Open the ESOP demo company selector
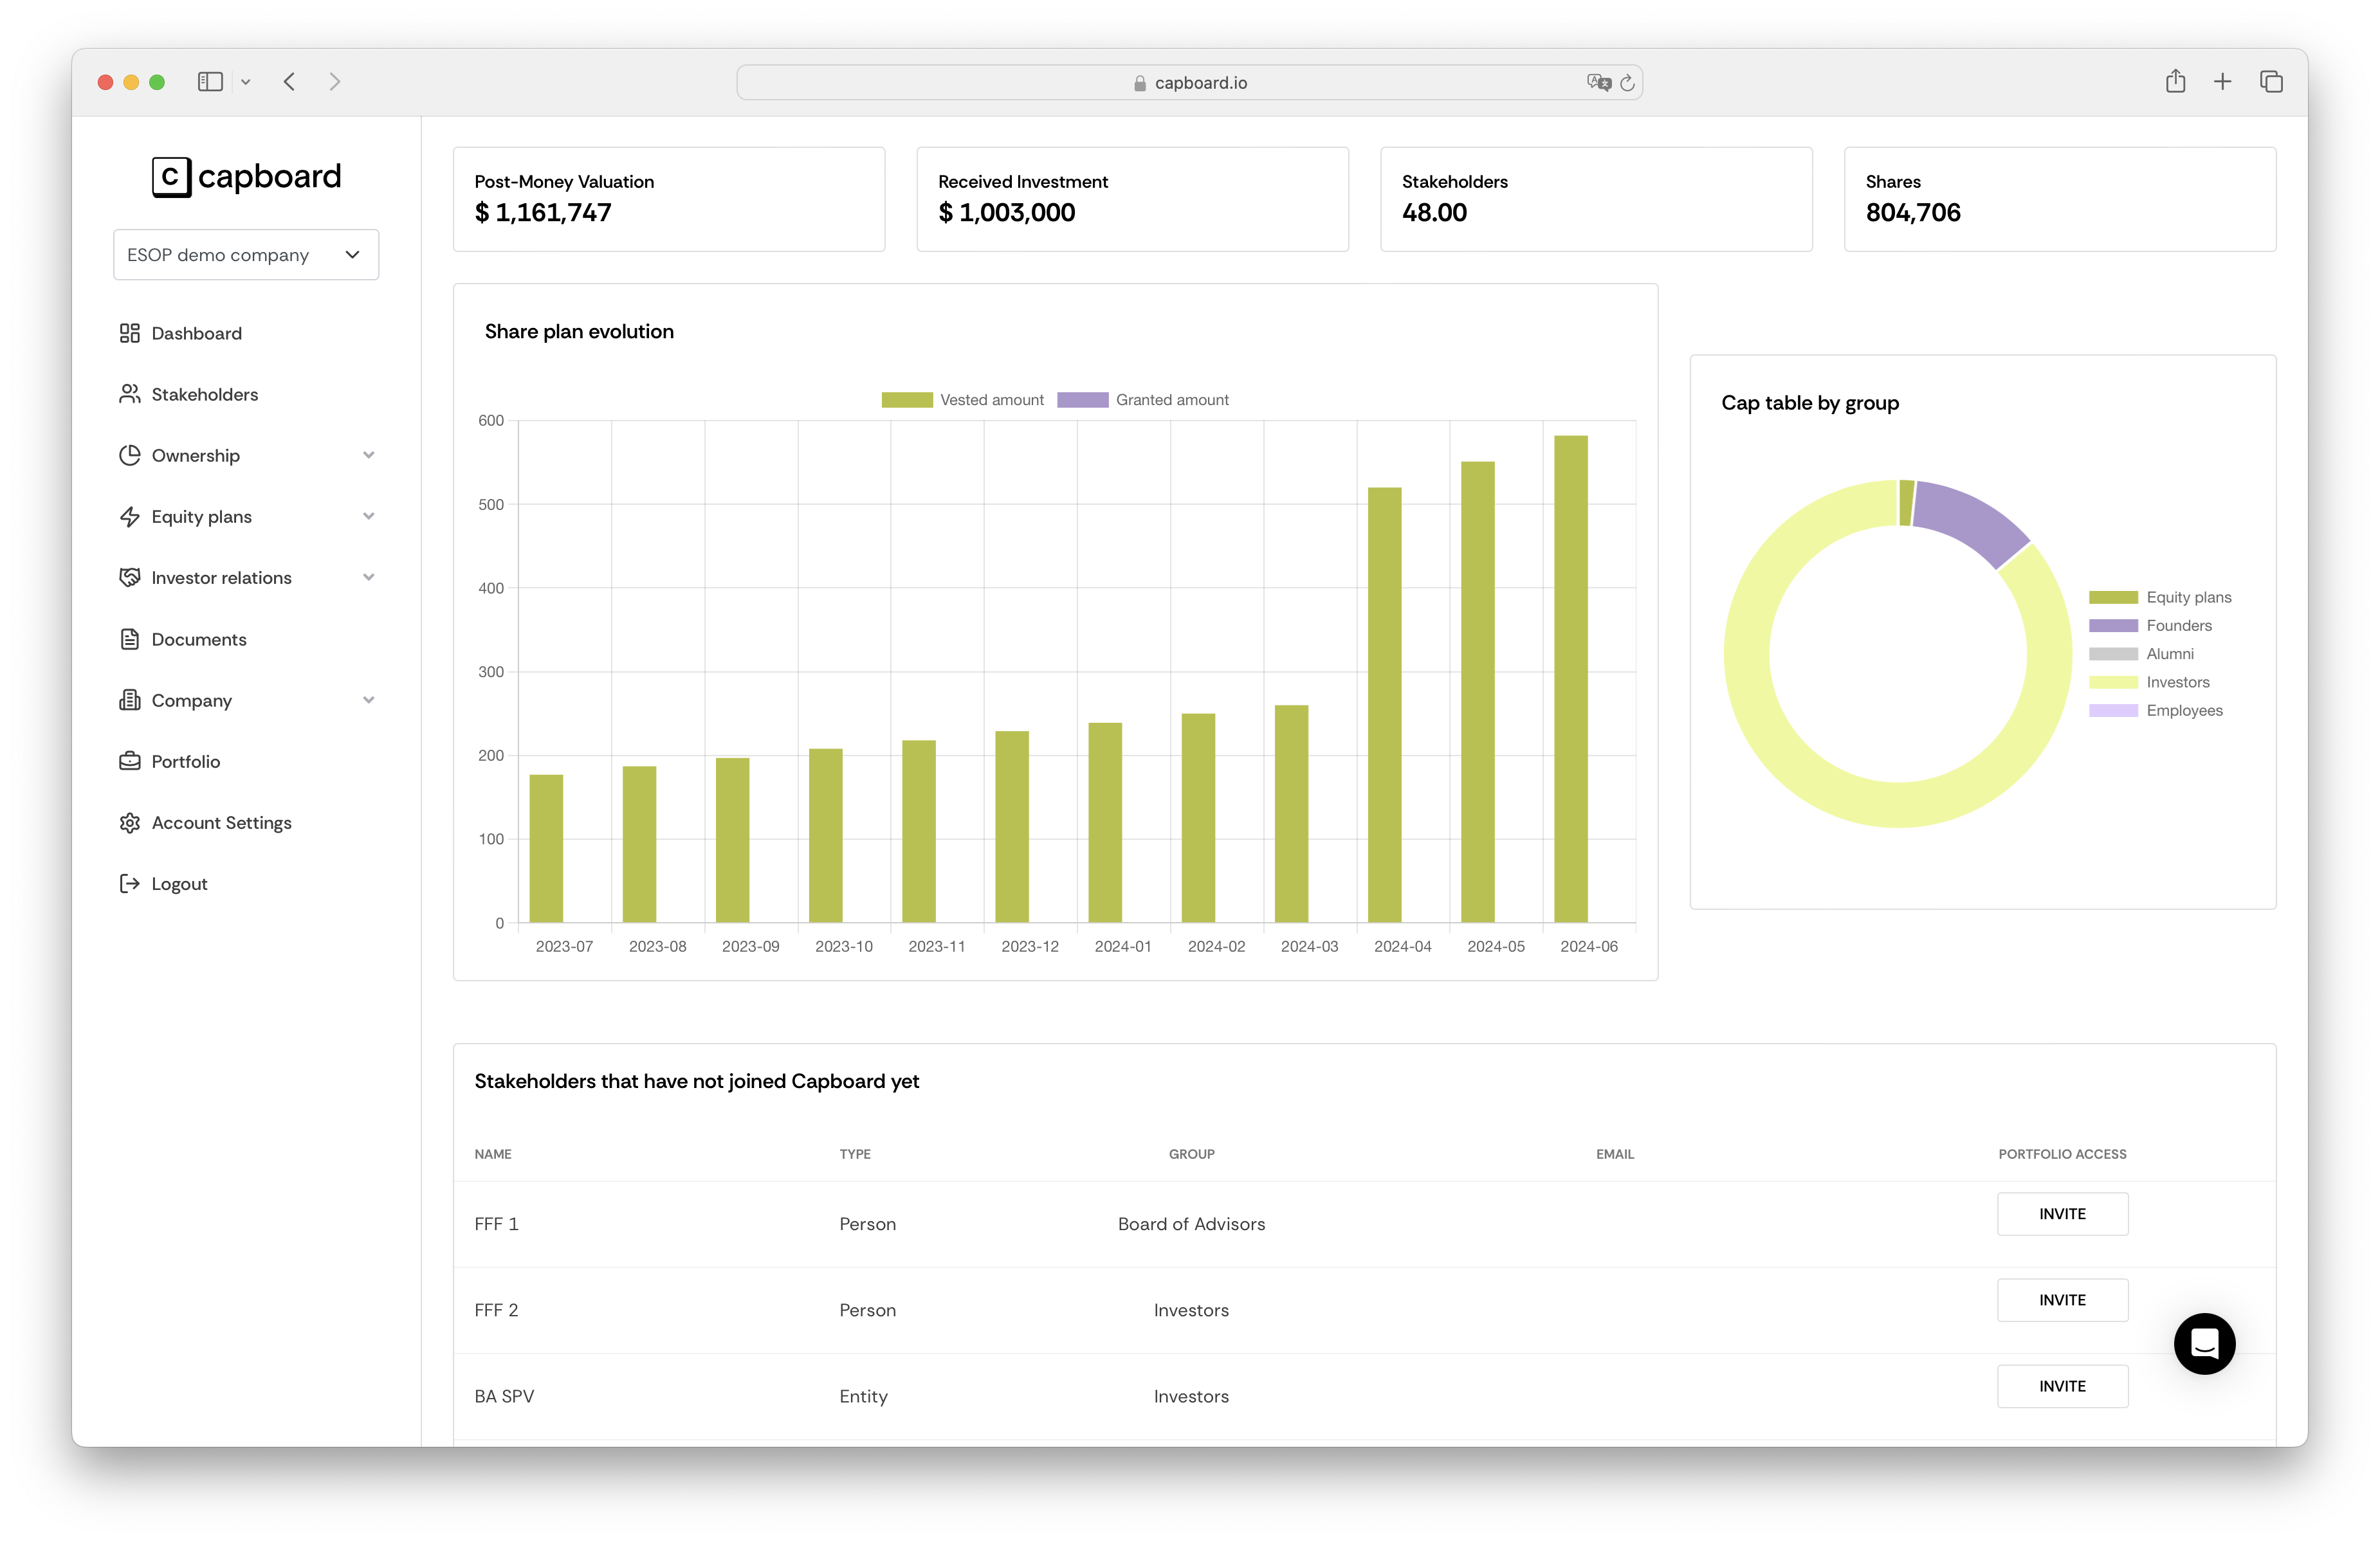Image resolution: width=2380 pixels, height=1542 pixels. click(246, 255)
